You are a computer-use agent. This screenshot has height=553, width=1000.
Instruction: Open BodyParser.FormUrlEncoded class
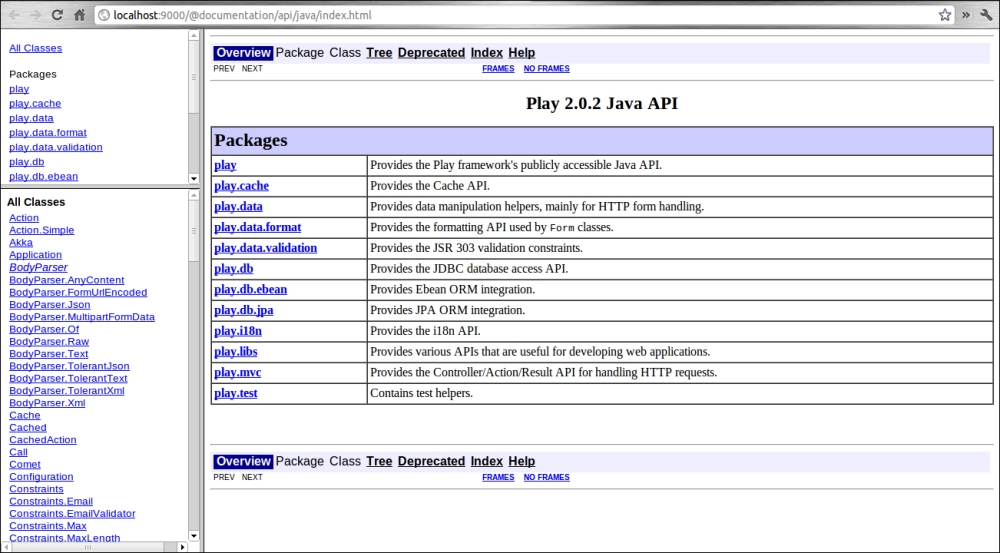78,292
